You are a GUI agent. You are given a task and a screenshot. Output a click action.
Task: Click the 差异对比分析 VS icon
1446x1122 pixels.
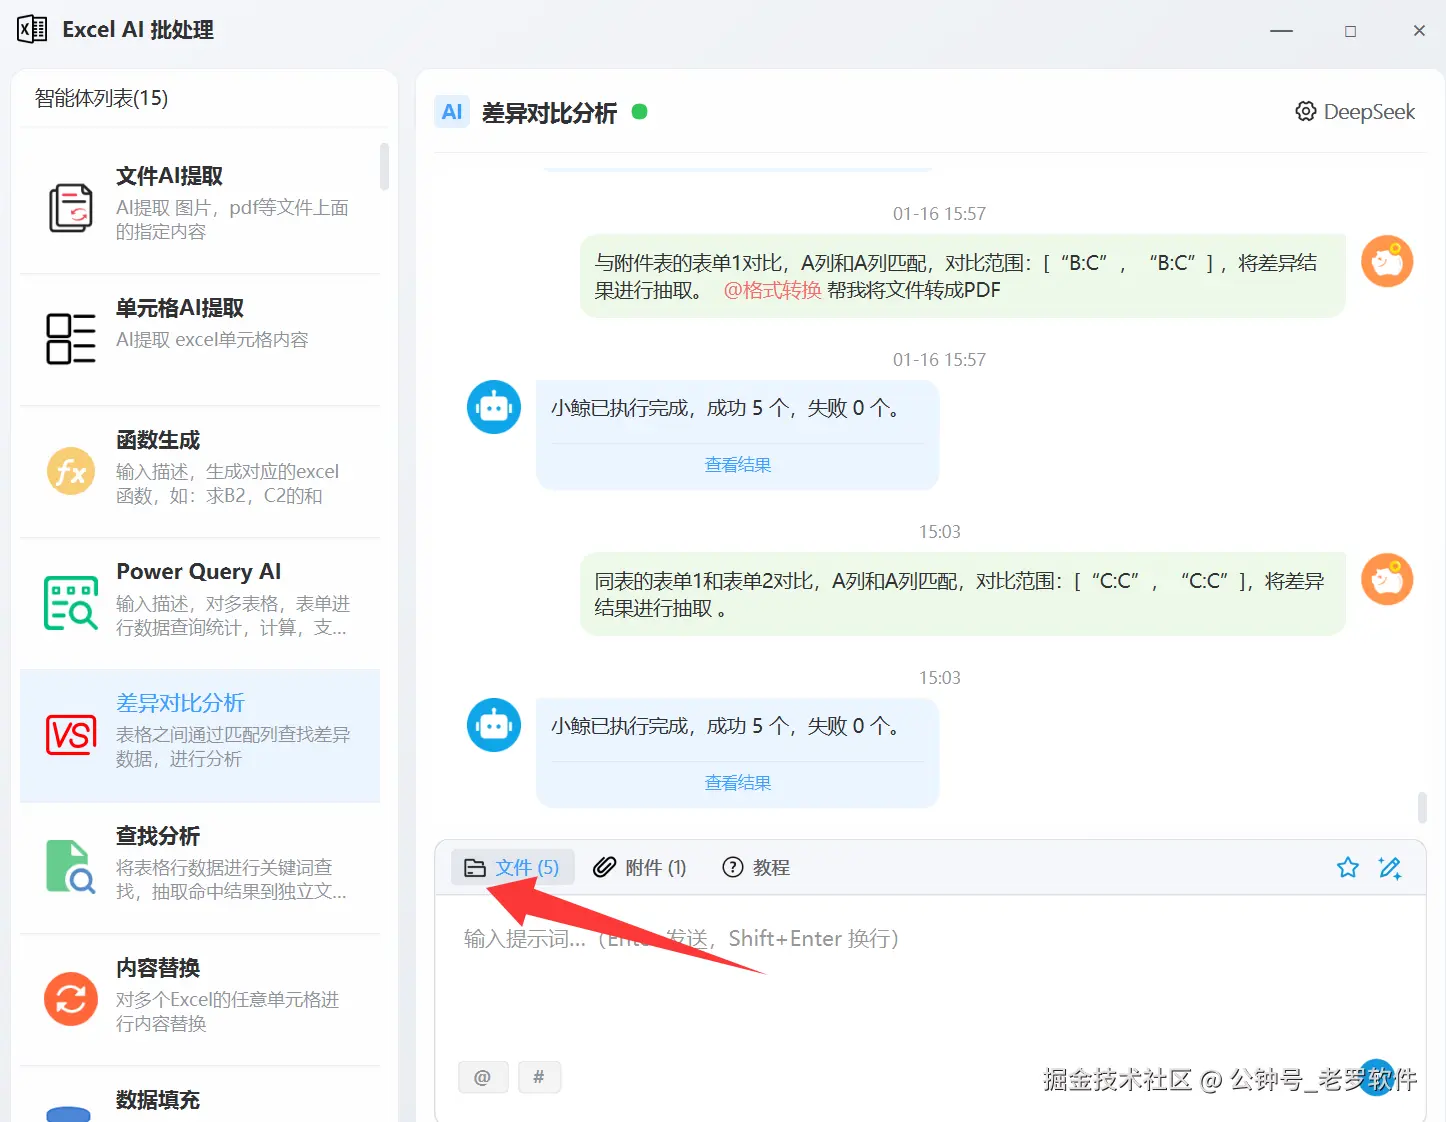coord(71,735)
